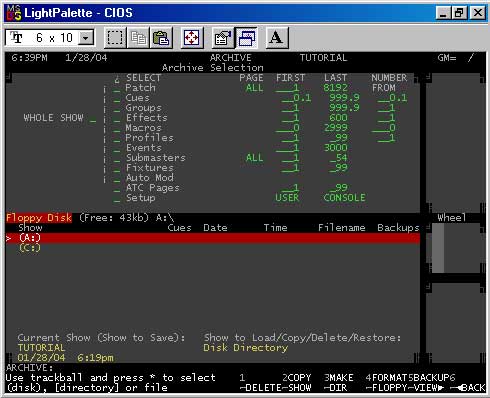Click softkey 6 BACK

(x=468, y=383)
